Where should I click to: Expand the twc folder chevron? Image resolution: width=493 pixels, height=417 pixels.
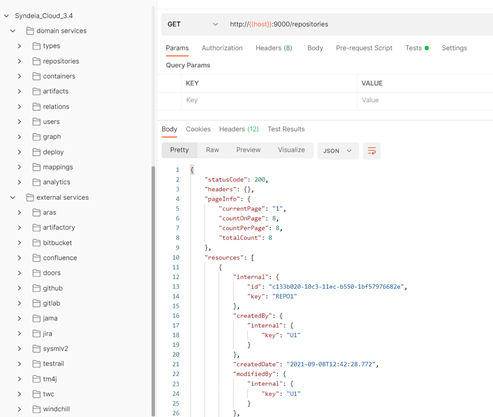19,394
